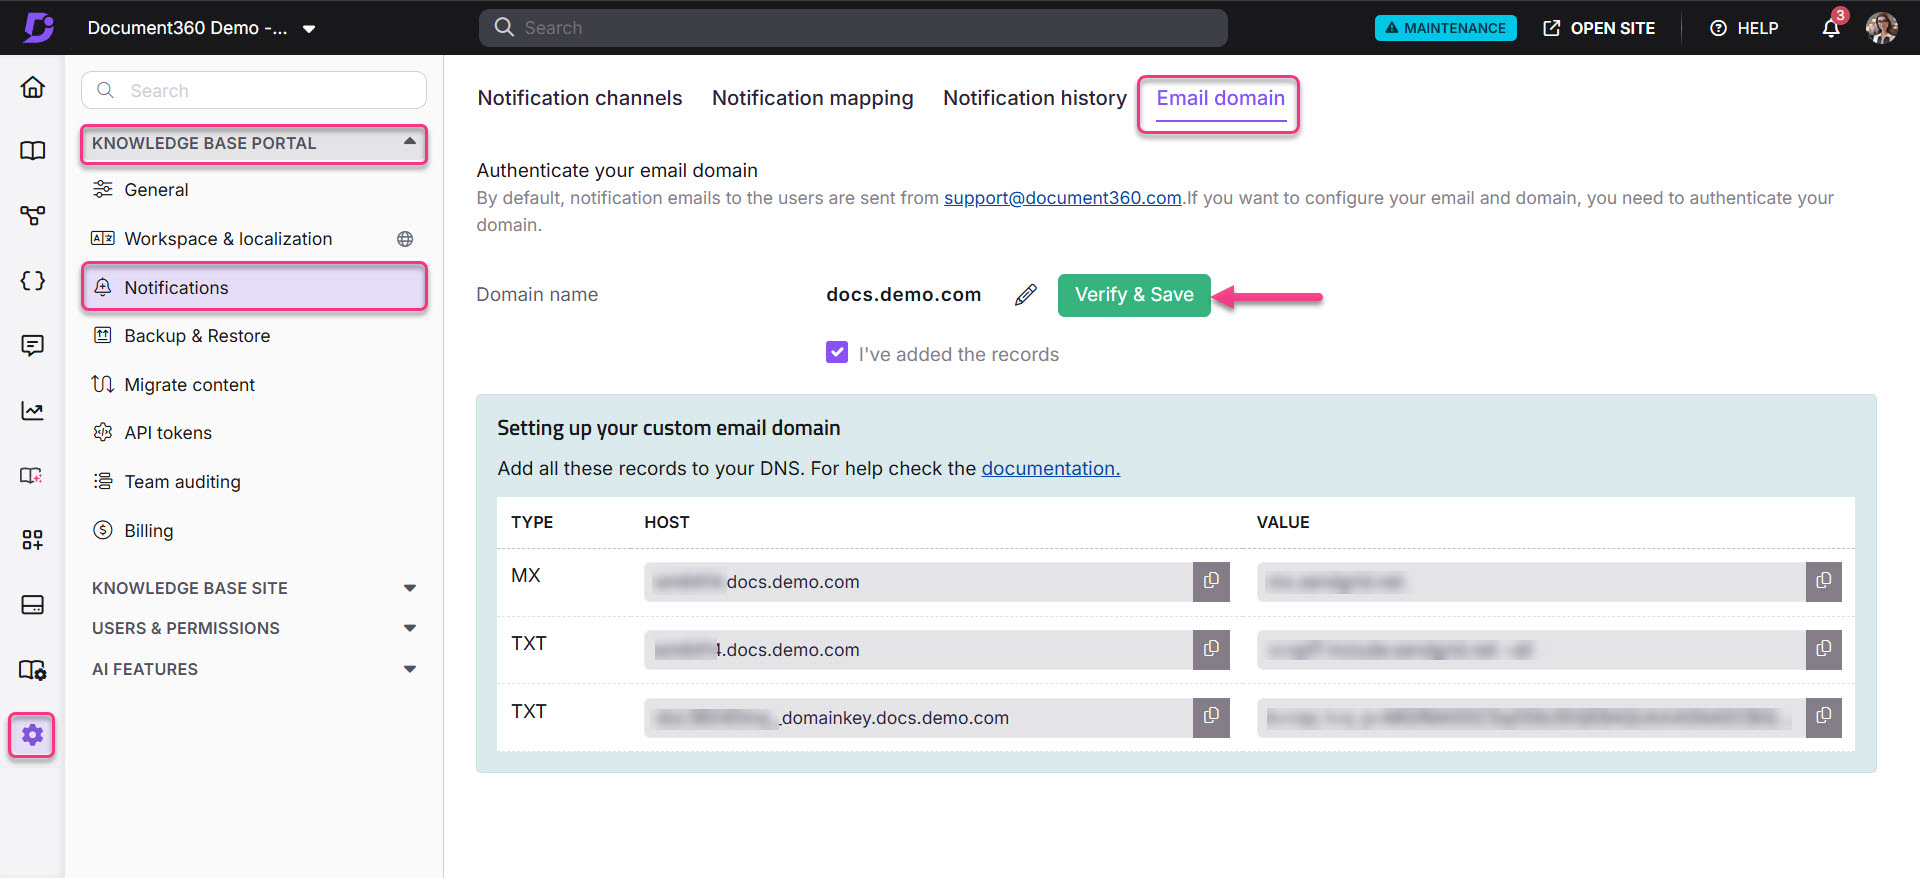Edit domain name with pencil icon

coord(1025,295)
